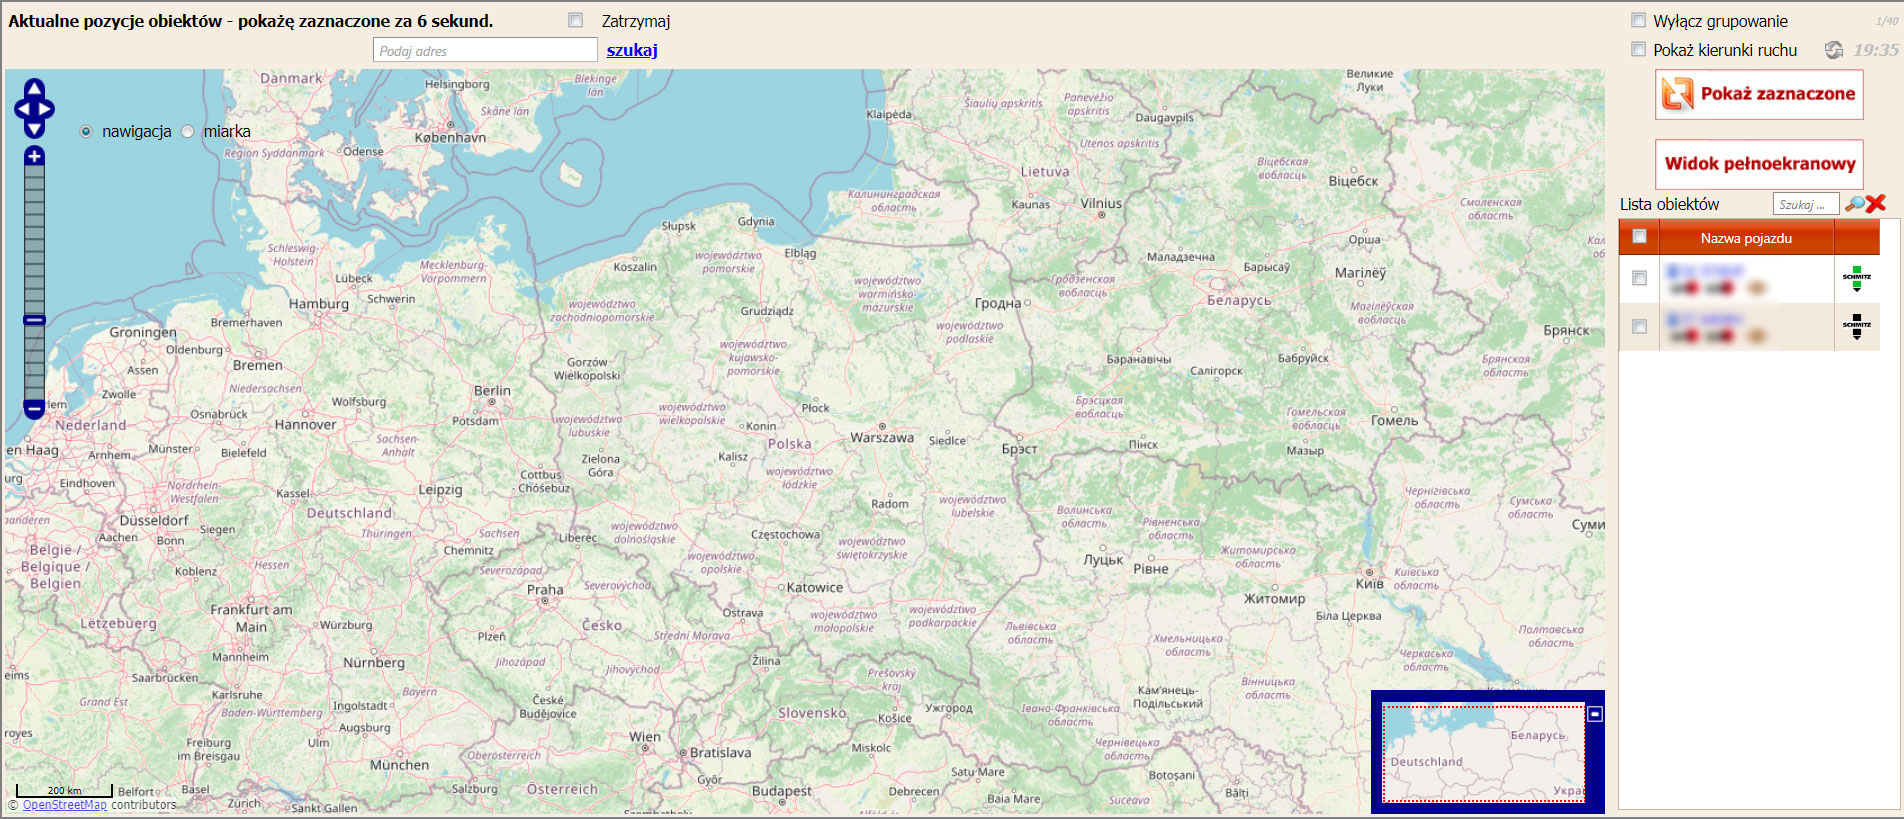This screenshot has width=1904, height=819.
Task: Pan the map up with the arrow
Action: (x=34, y=88)
